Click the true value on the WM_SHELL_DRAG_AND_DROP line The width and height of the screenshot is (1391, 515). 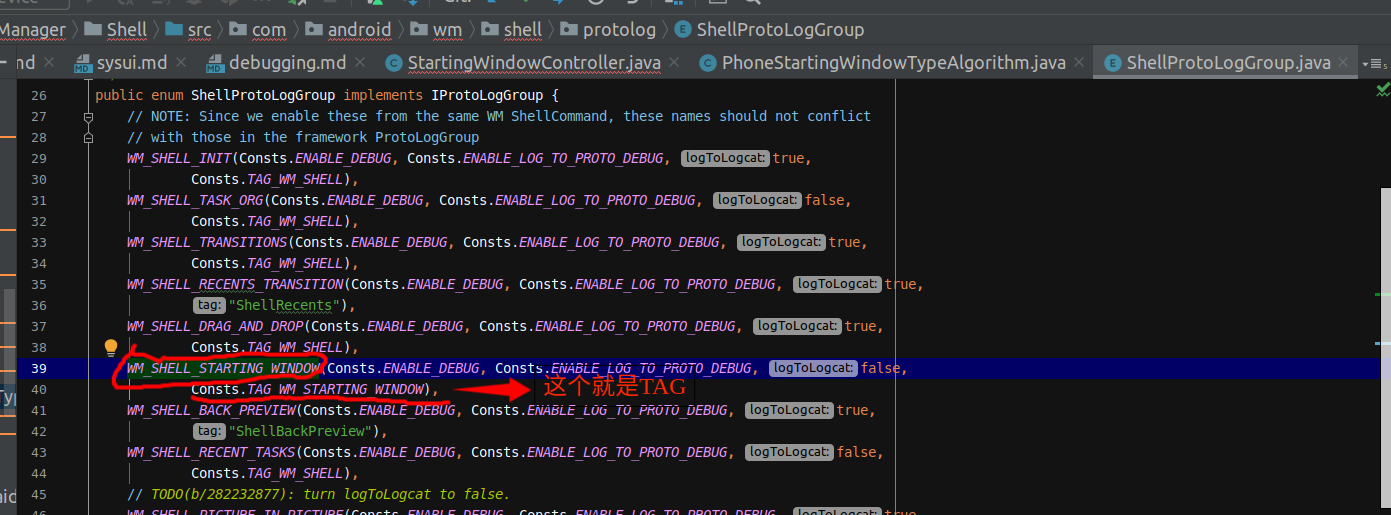(861, 326)
